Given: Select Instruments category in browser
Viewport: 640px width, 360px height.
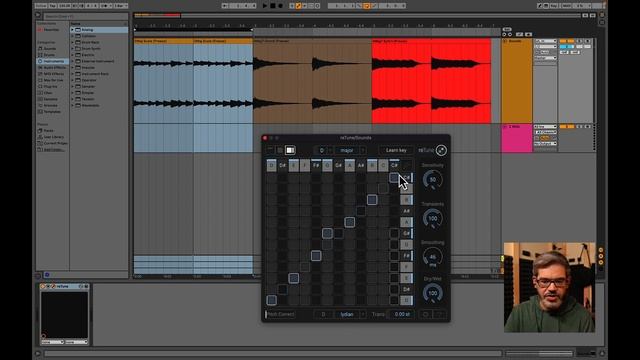Looking at the screenshot, I should (53, 61).
